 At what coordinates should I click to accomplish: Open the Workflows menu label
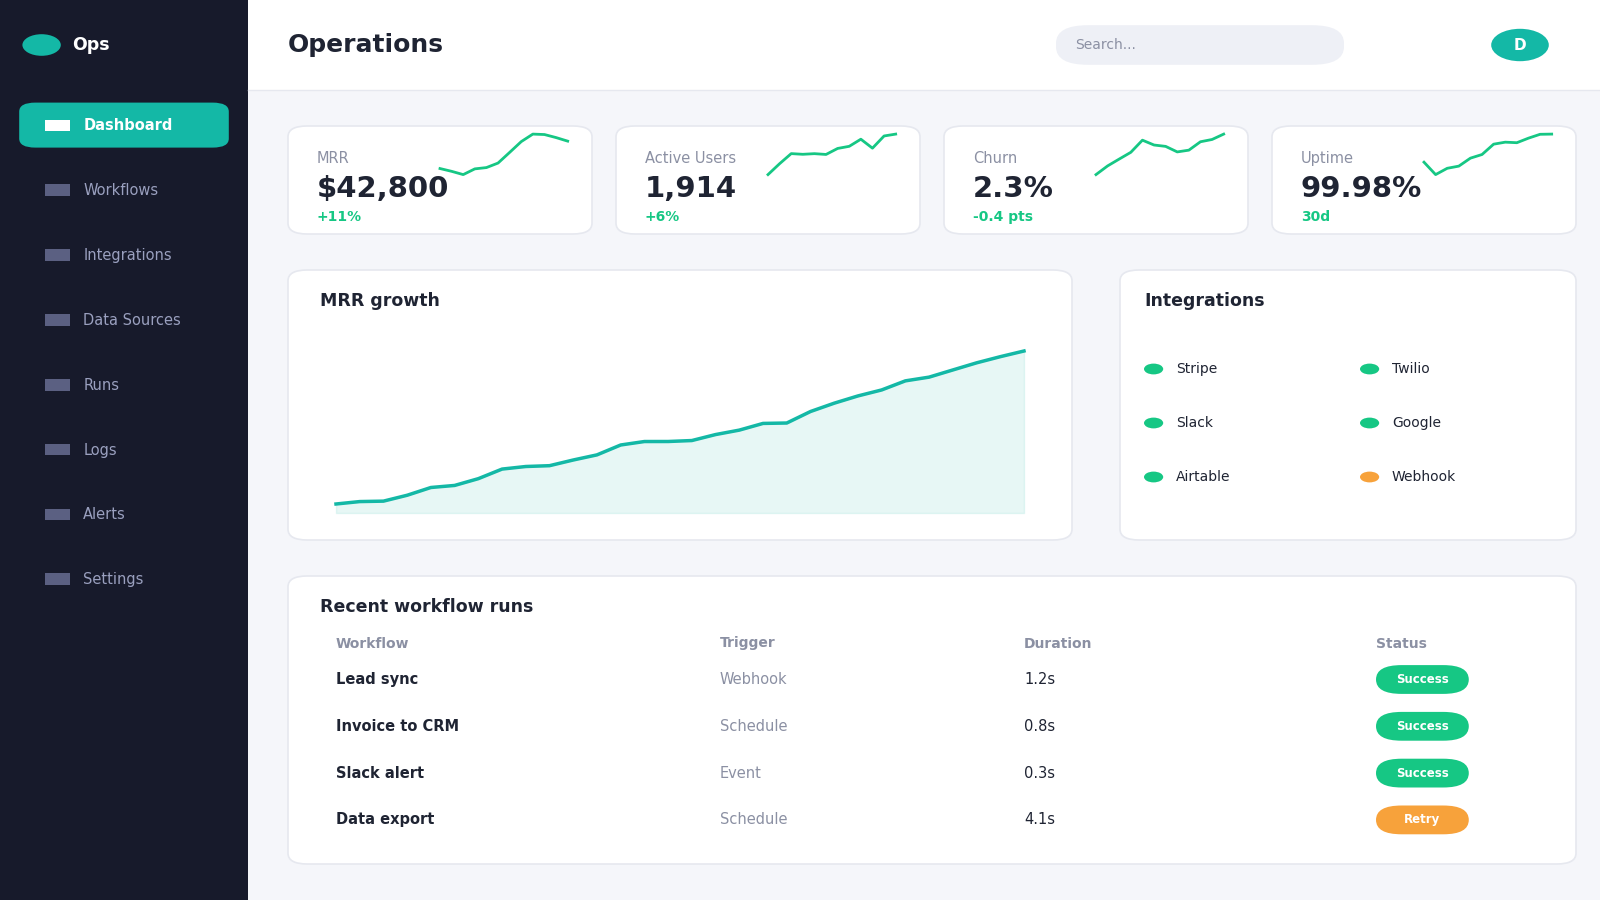120,190
